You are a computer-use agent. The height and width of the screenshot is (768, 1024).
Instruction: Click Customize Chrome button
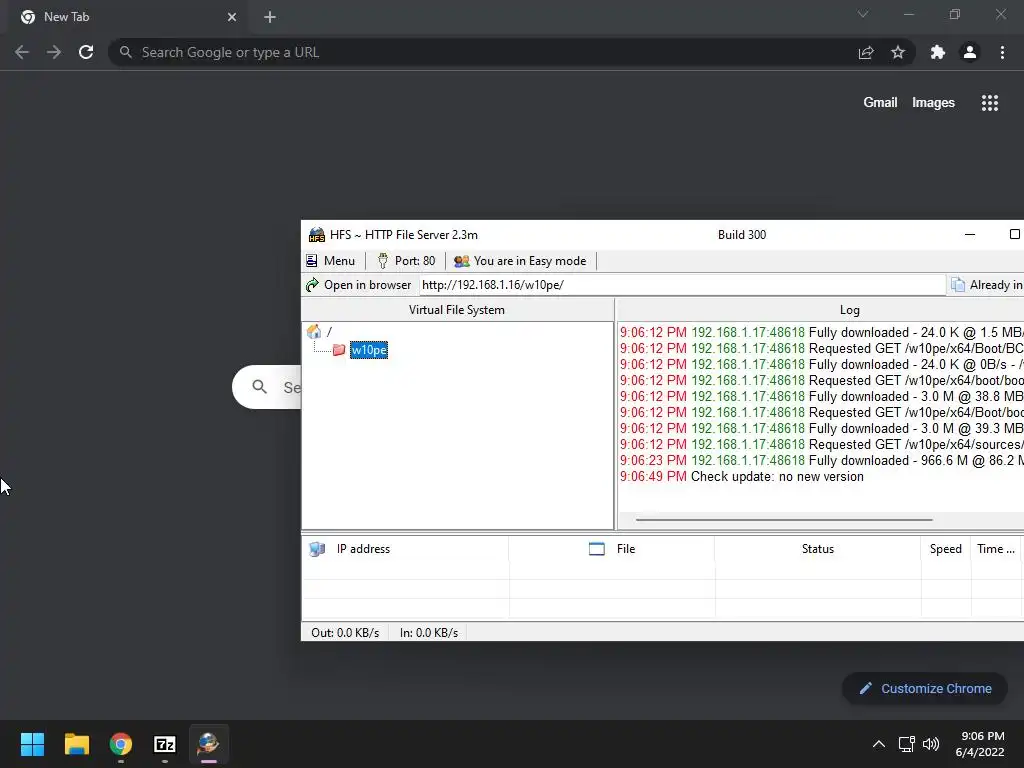[x=925, y=688]
